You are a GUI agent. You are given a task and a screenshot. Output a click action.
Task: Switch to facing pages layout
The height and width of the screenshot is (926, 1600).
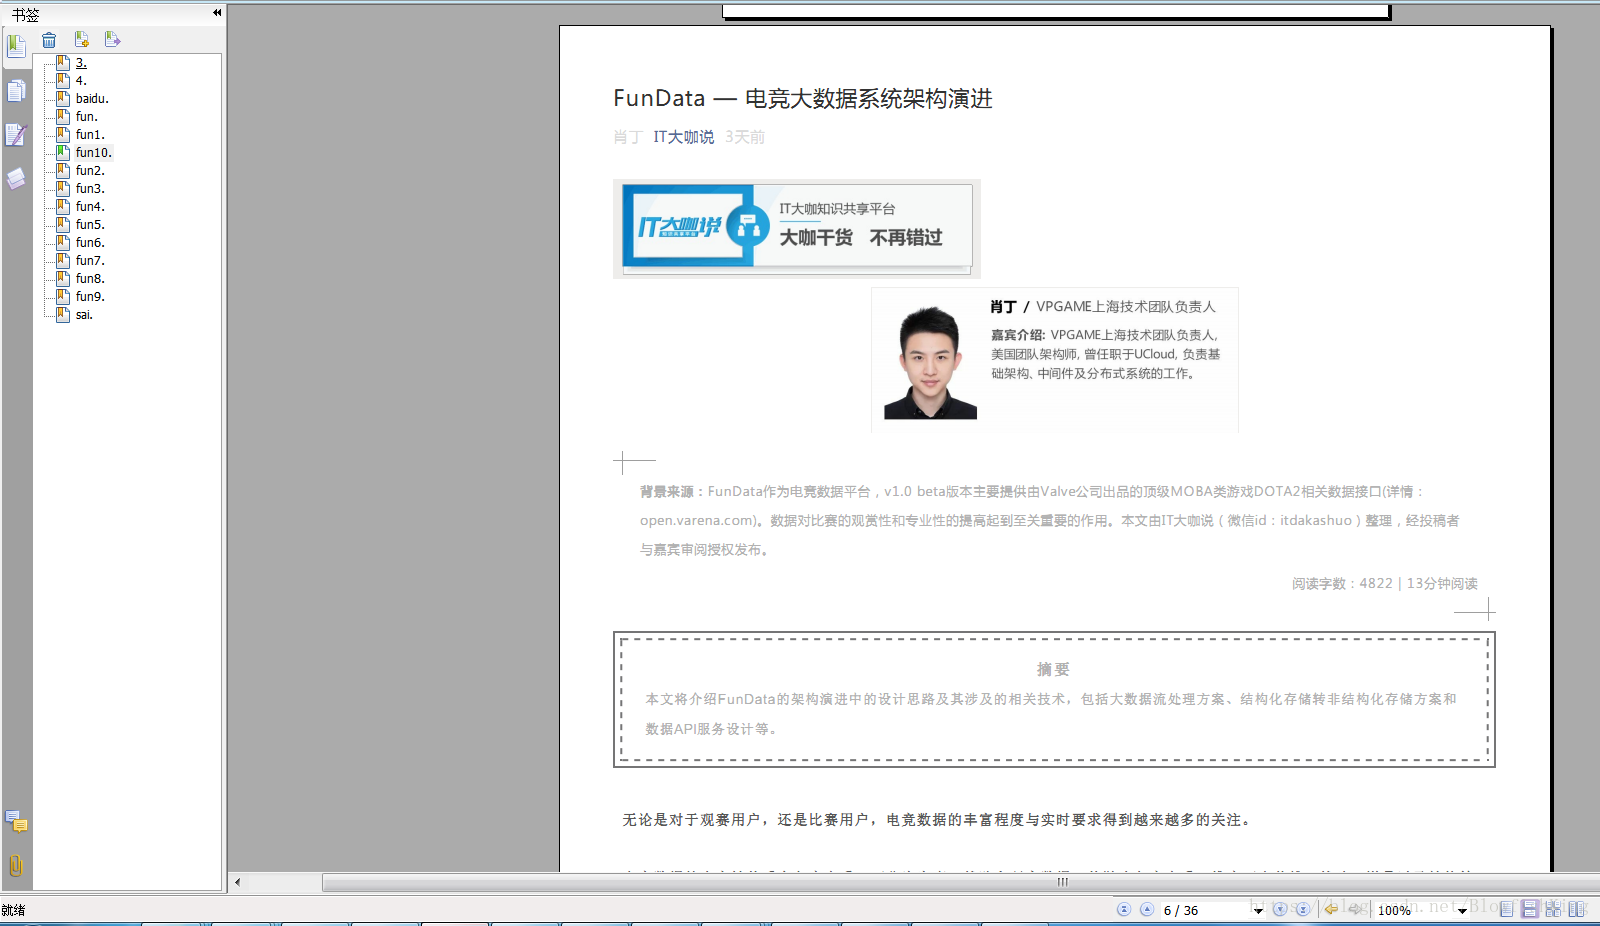(1577, 909)
